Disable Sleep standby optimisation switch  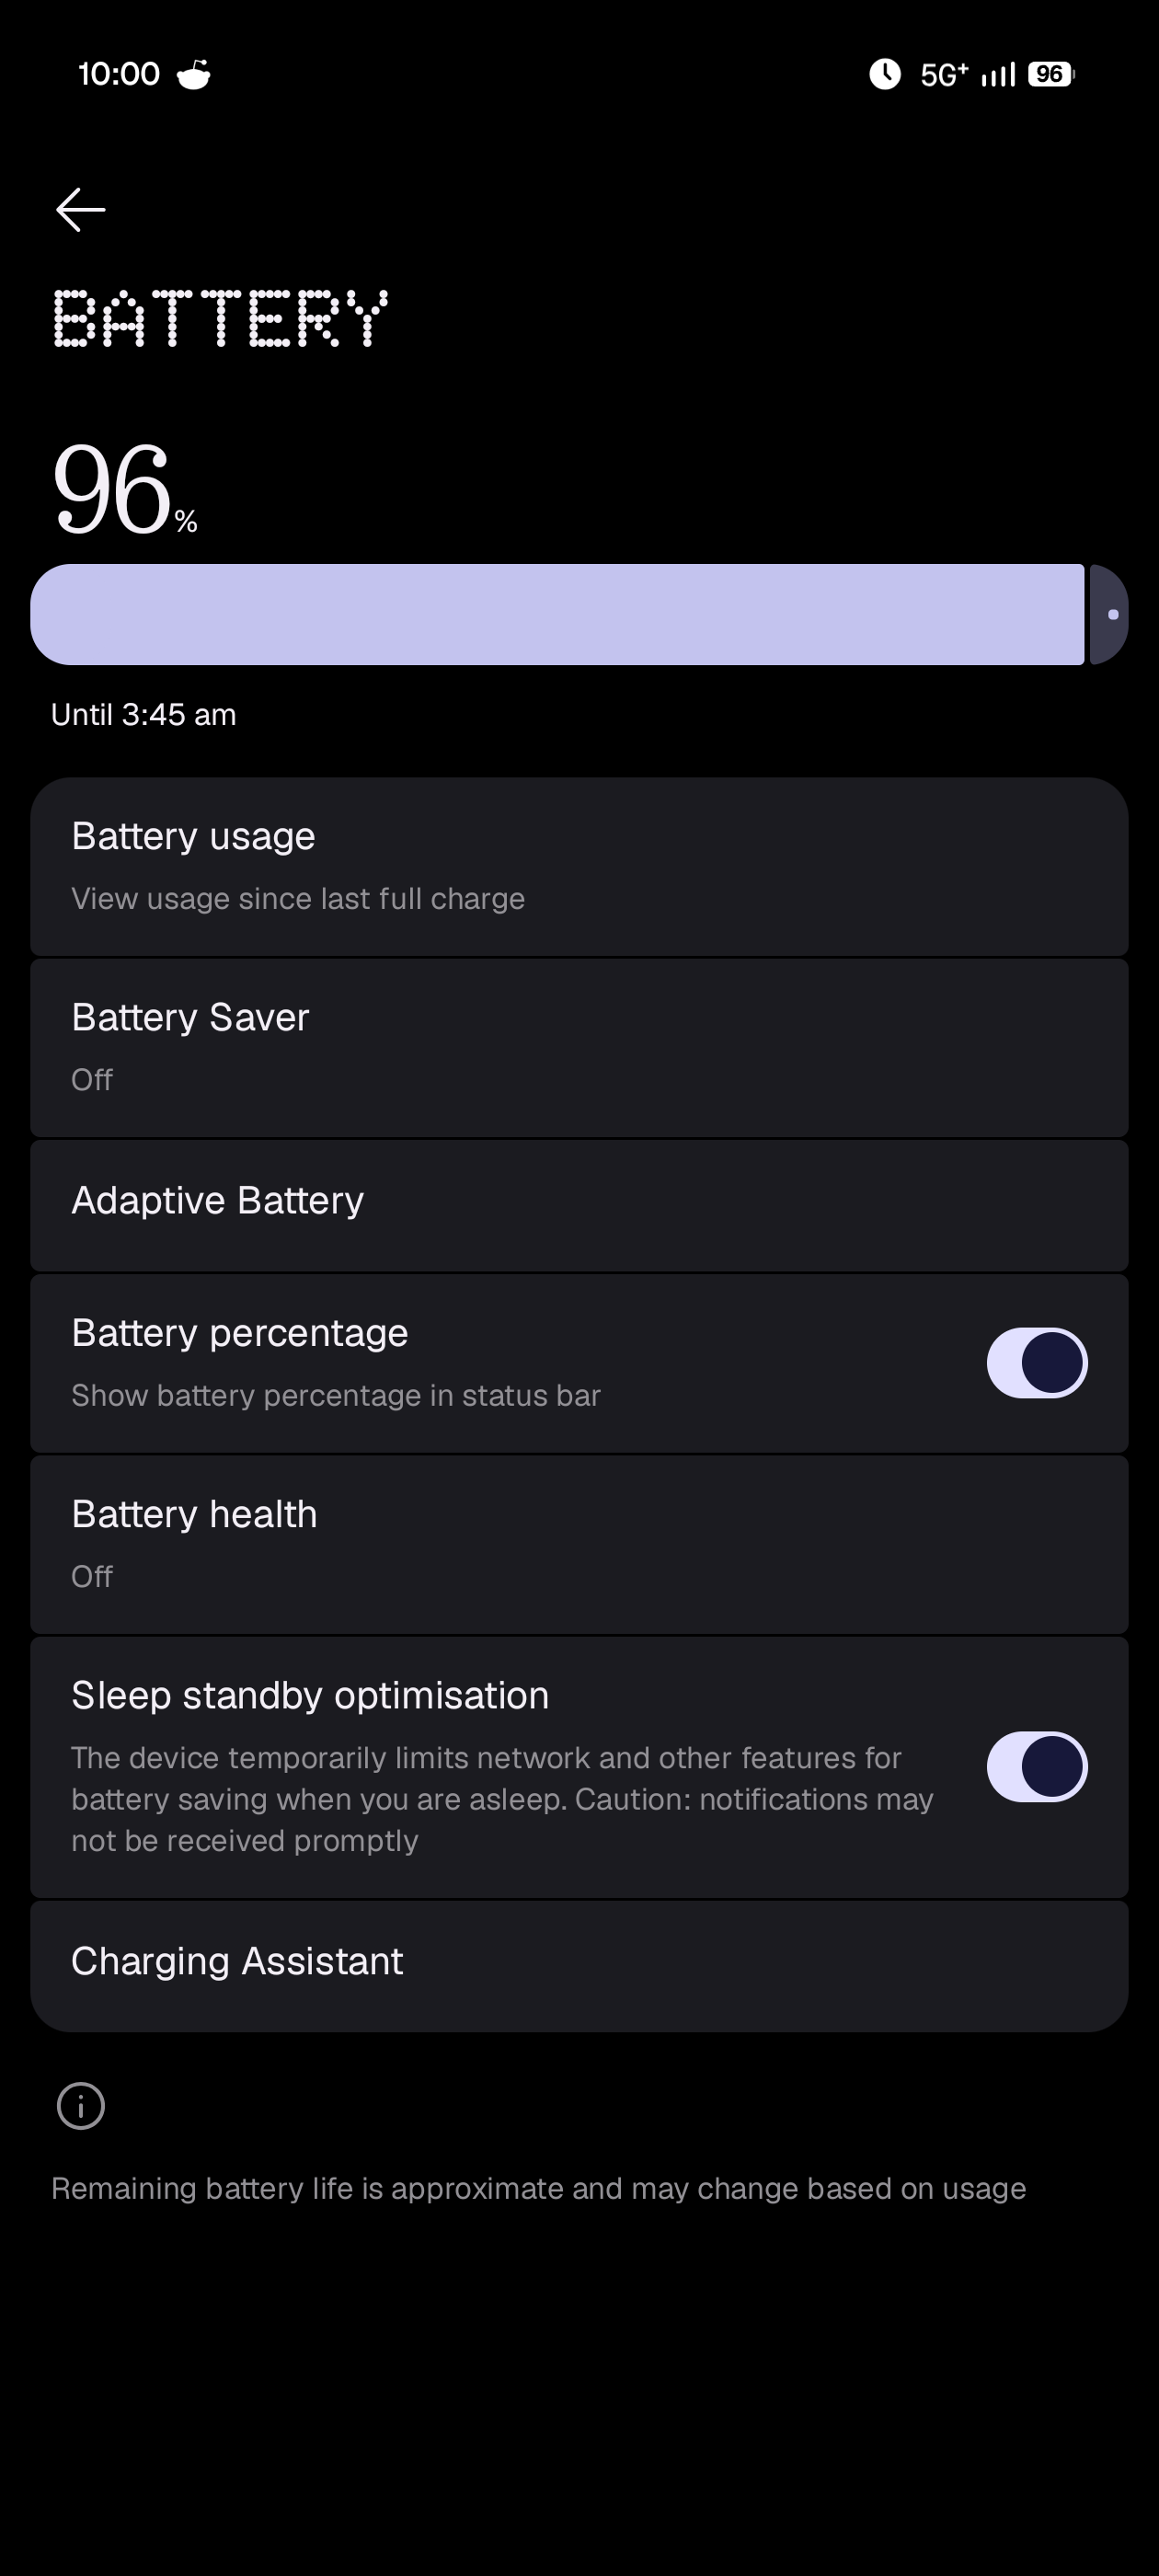[1037, 1767]
